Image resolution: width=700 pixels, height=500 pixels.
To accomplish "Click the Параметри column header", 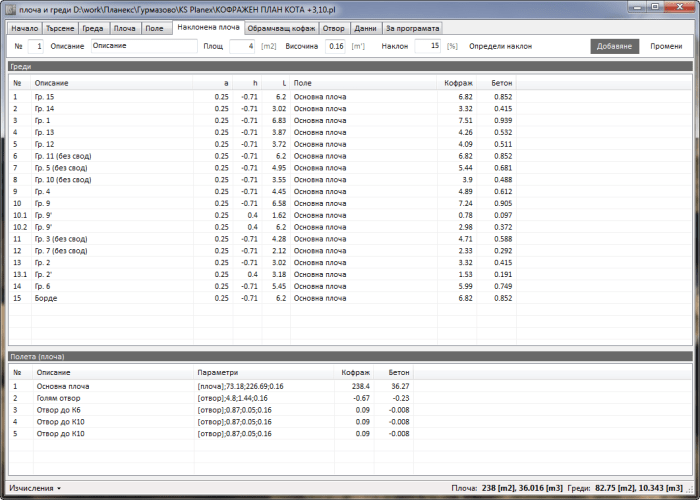I will [217, 372].
